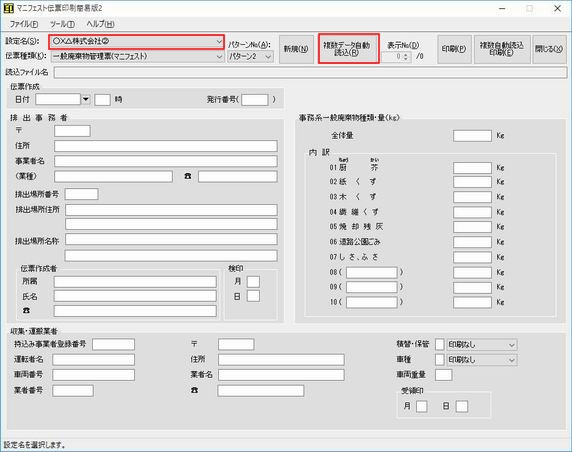Open the ツール menu

(x=62, y=24)
